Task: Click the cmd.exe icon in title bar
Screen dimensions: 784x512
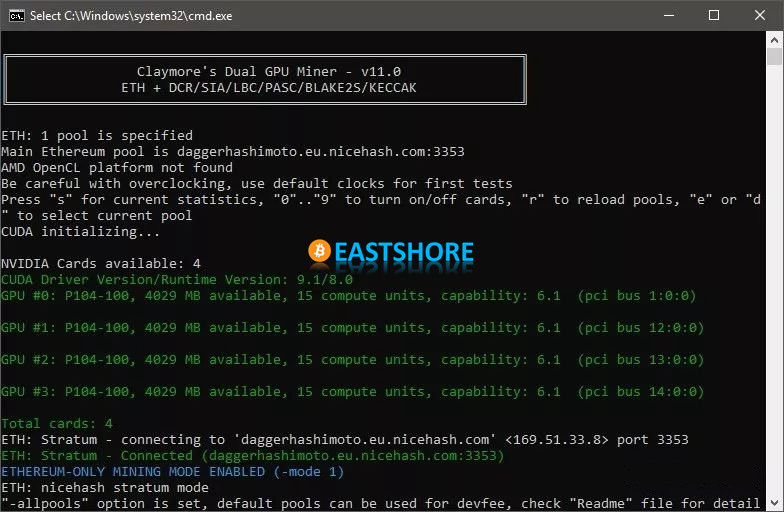Action: pos(16,16)
